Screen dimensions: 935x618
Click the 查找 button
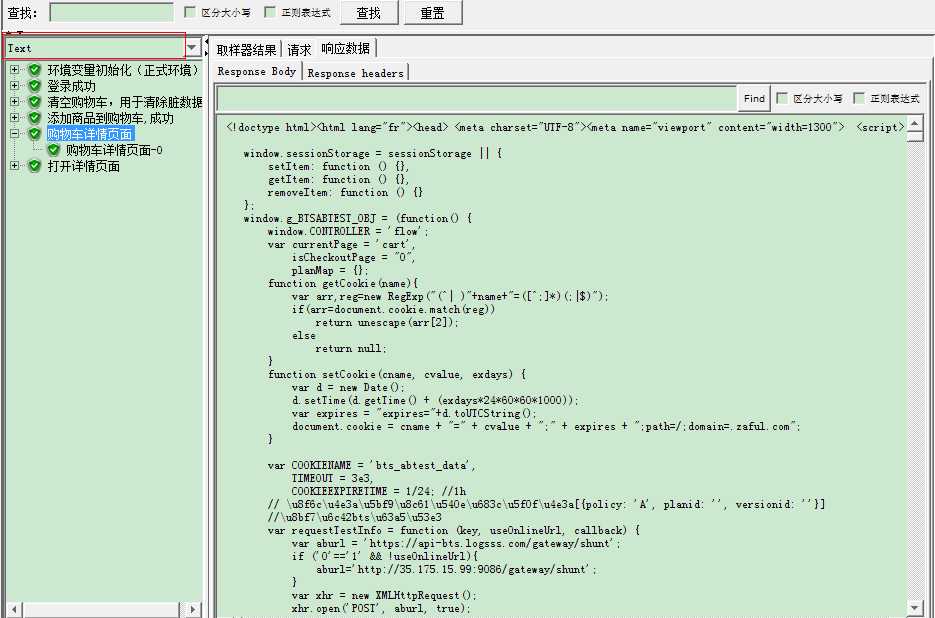click(369, 13)
